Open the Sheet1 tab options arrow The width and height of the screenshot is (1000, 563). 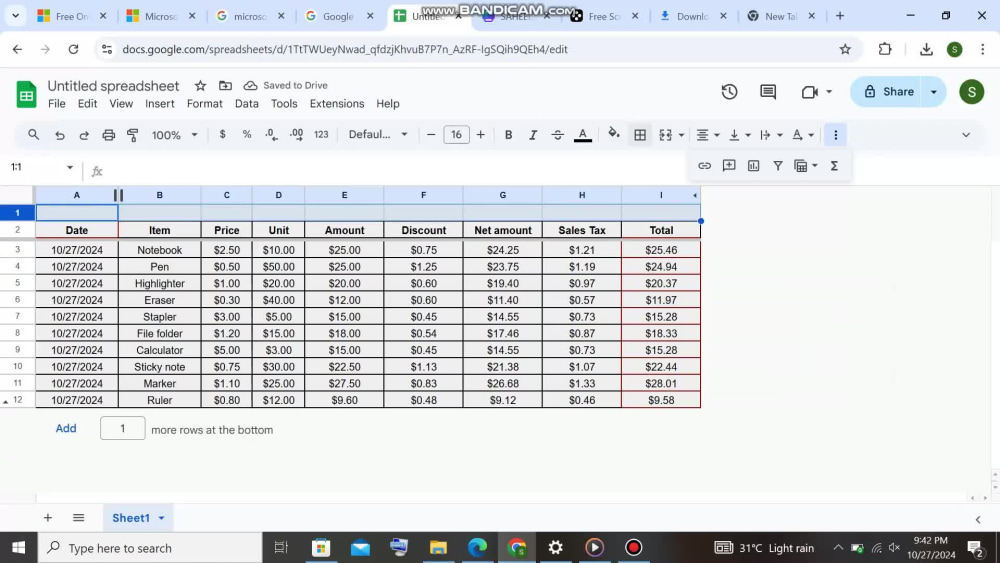pyautogui.click(x=161, y=518)
